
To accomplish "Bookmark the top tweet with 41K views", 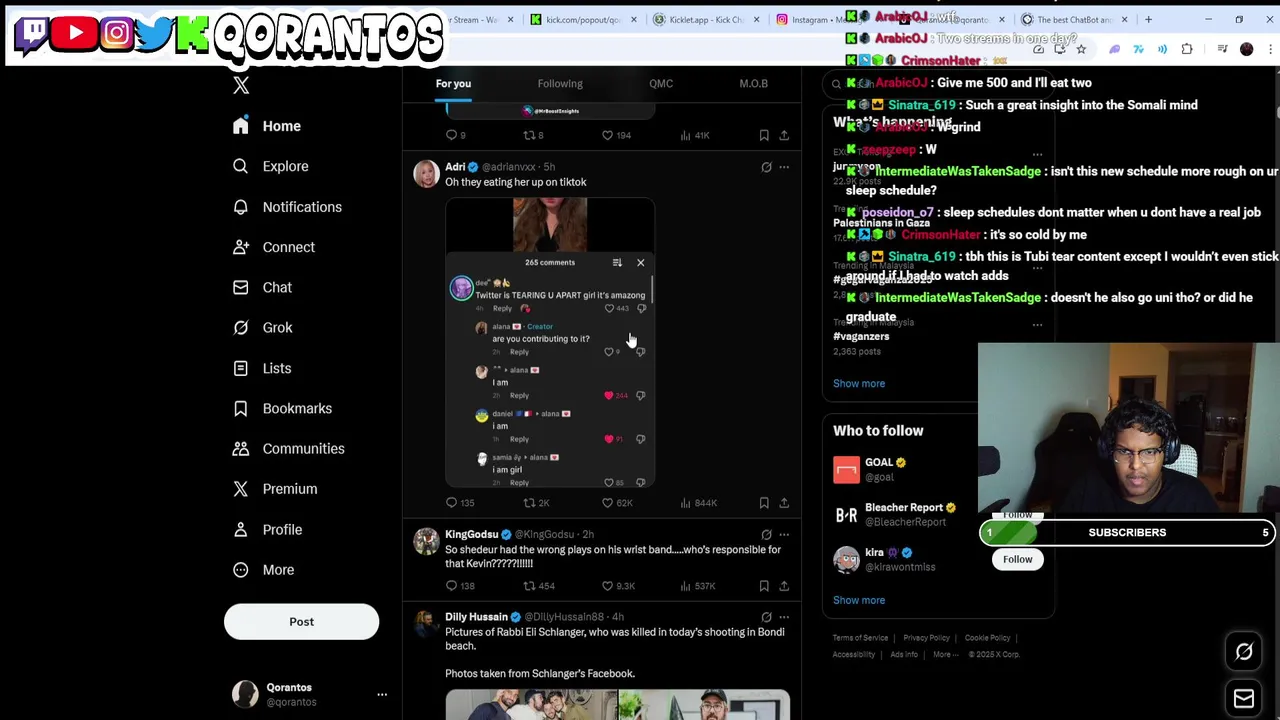I will tap(764, 135).
